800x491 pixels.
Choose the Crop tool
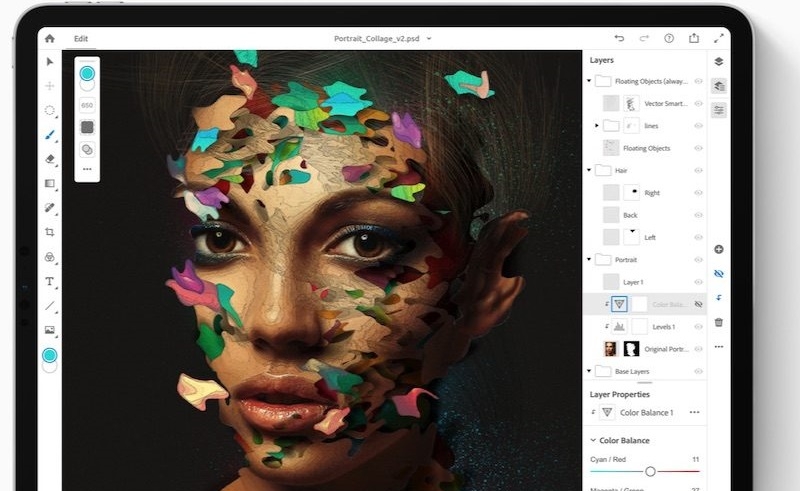(49, 232)
